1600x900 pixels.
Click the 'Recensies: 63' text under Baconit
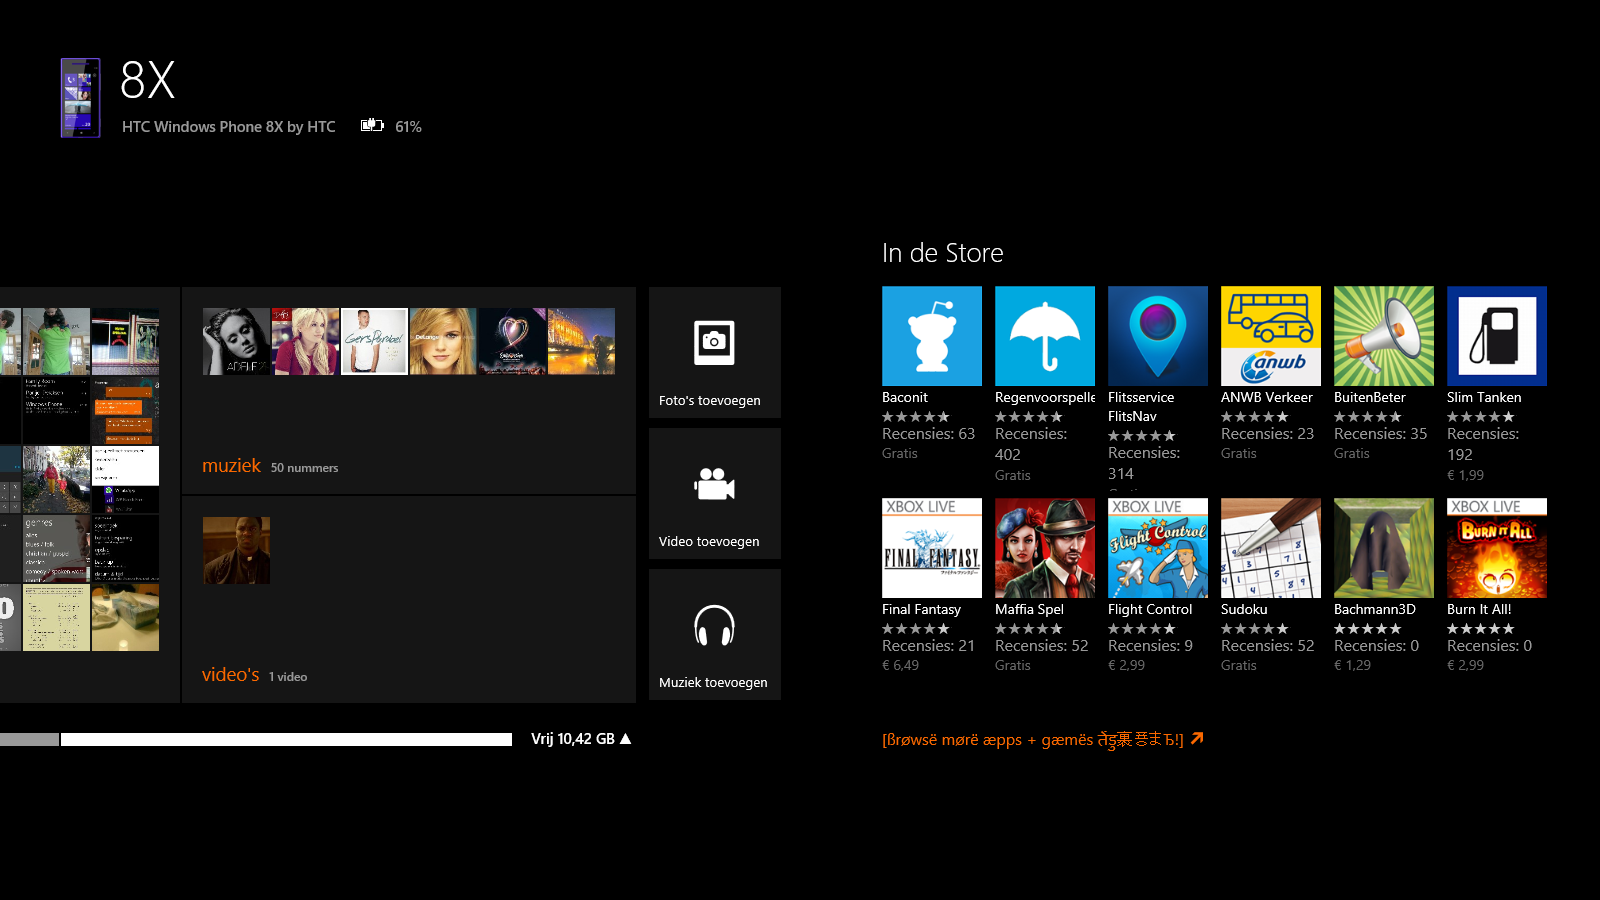click(x=928, y=434)
